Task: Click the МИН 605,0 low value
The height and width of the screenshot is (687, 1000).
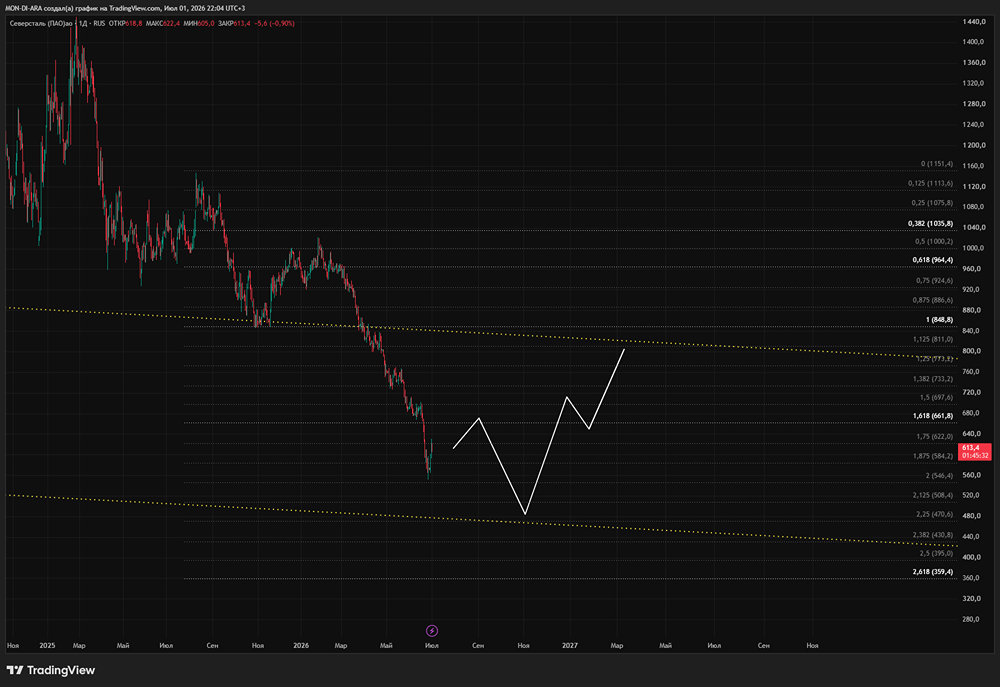Action: click(199, 23)
